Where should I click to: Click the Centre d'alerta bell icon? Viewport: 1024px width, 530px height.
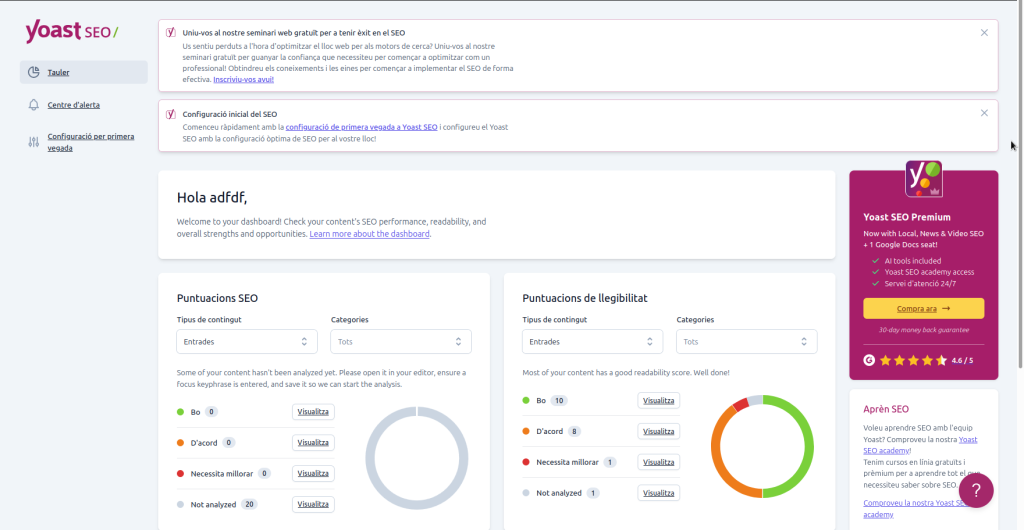coord(34,105)
